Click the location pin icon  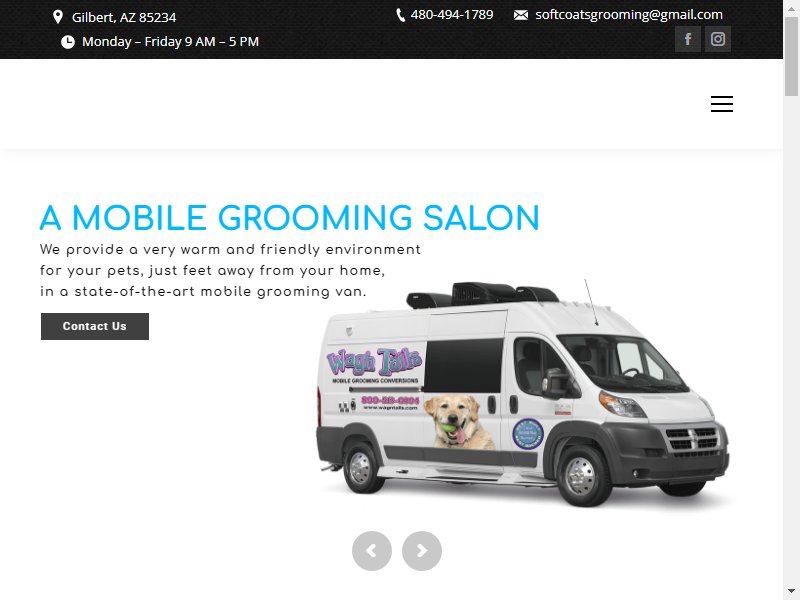click(58, 17)
